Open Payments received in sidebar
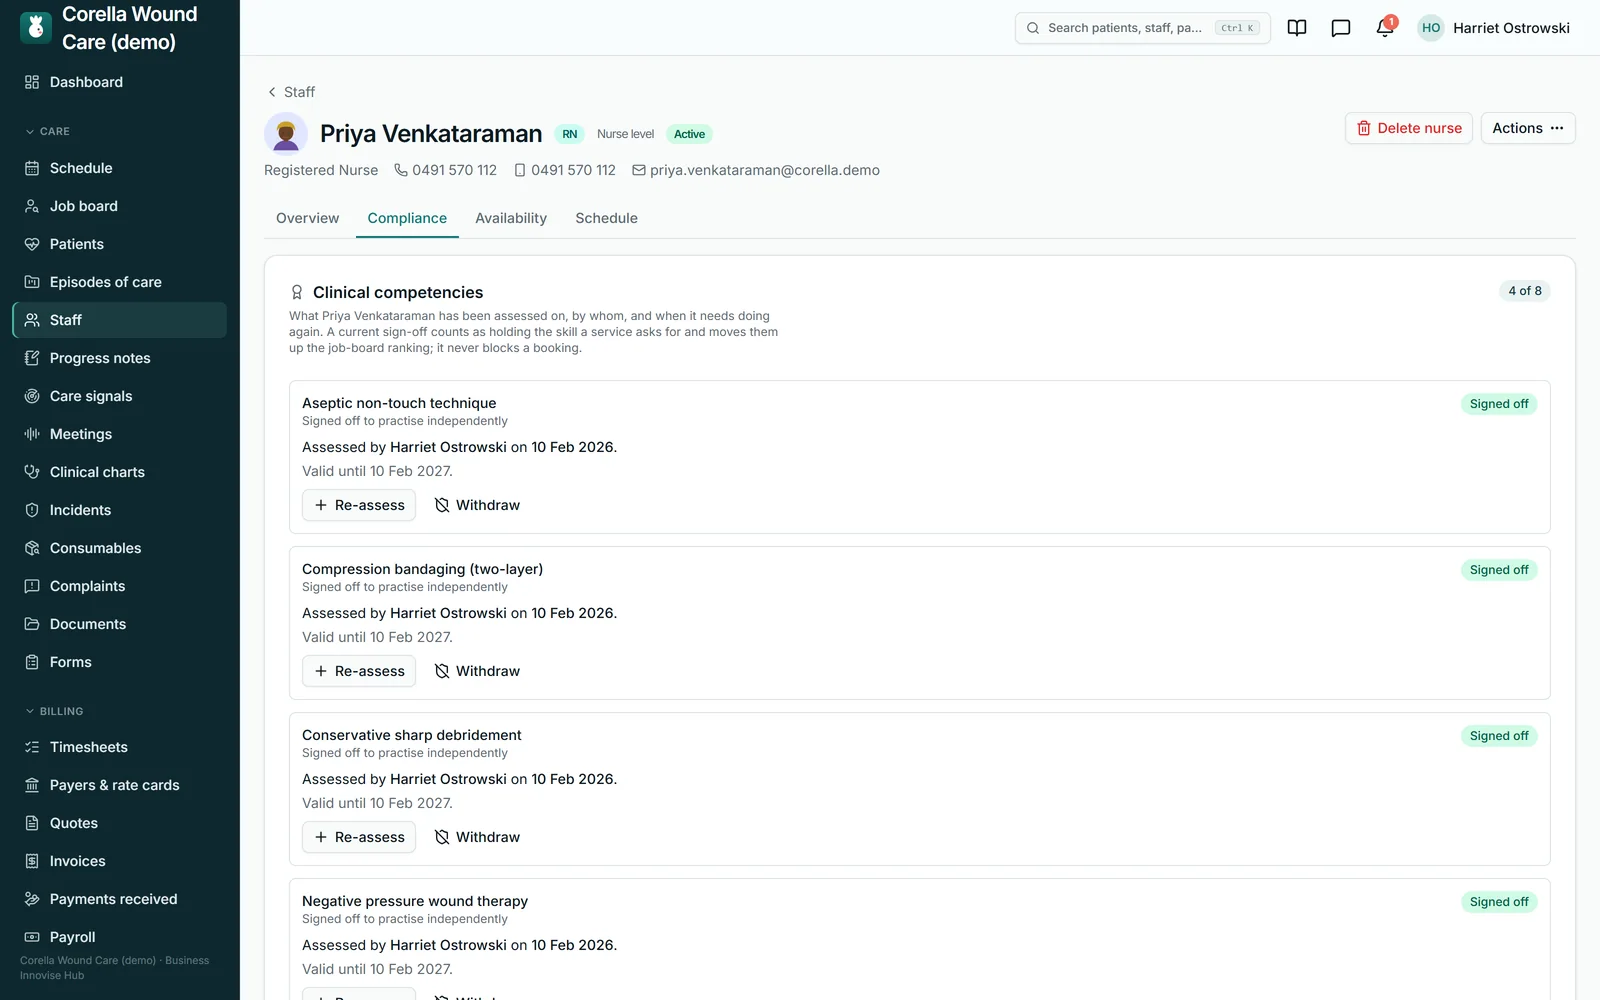The image size is (1600, 1000). [119, 899]
